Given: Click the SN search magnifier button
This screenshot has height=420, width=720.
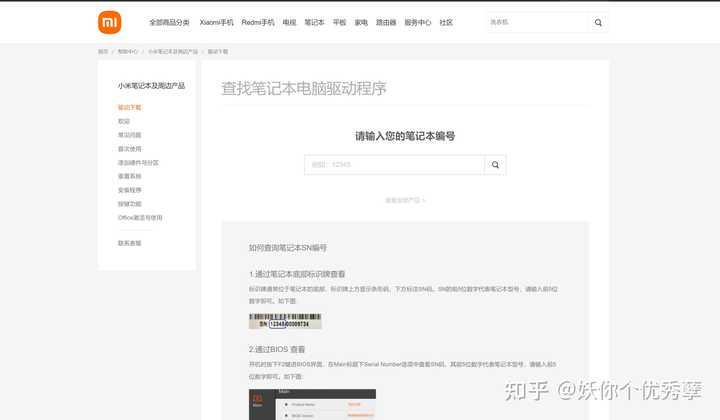Looking at the screenshot, I should [x=495, y=165].
